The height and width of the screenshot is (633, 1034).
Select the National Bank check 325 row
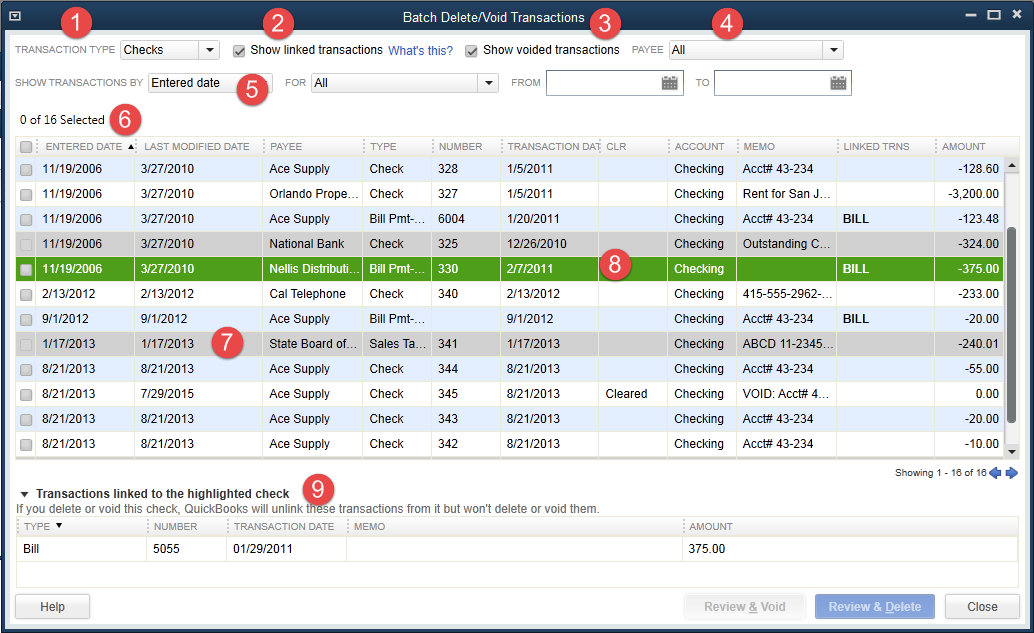coord(509,244)
